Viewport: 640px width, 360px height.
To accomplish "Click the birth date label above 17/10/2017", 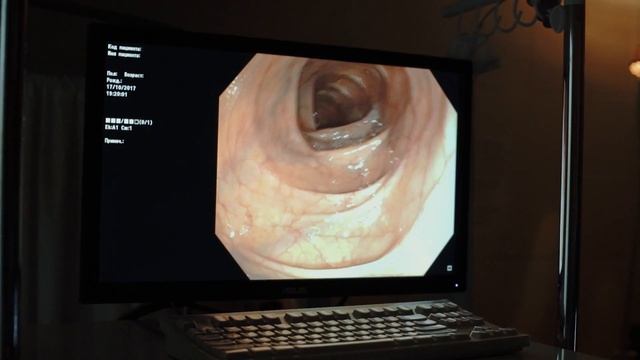I will tap(114, 81).
